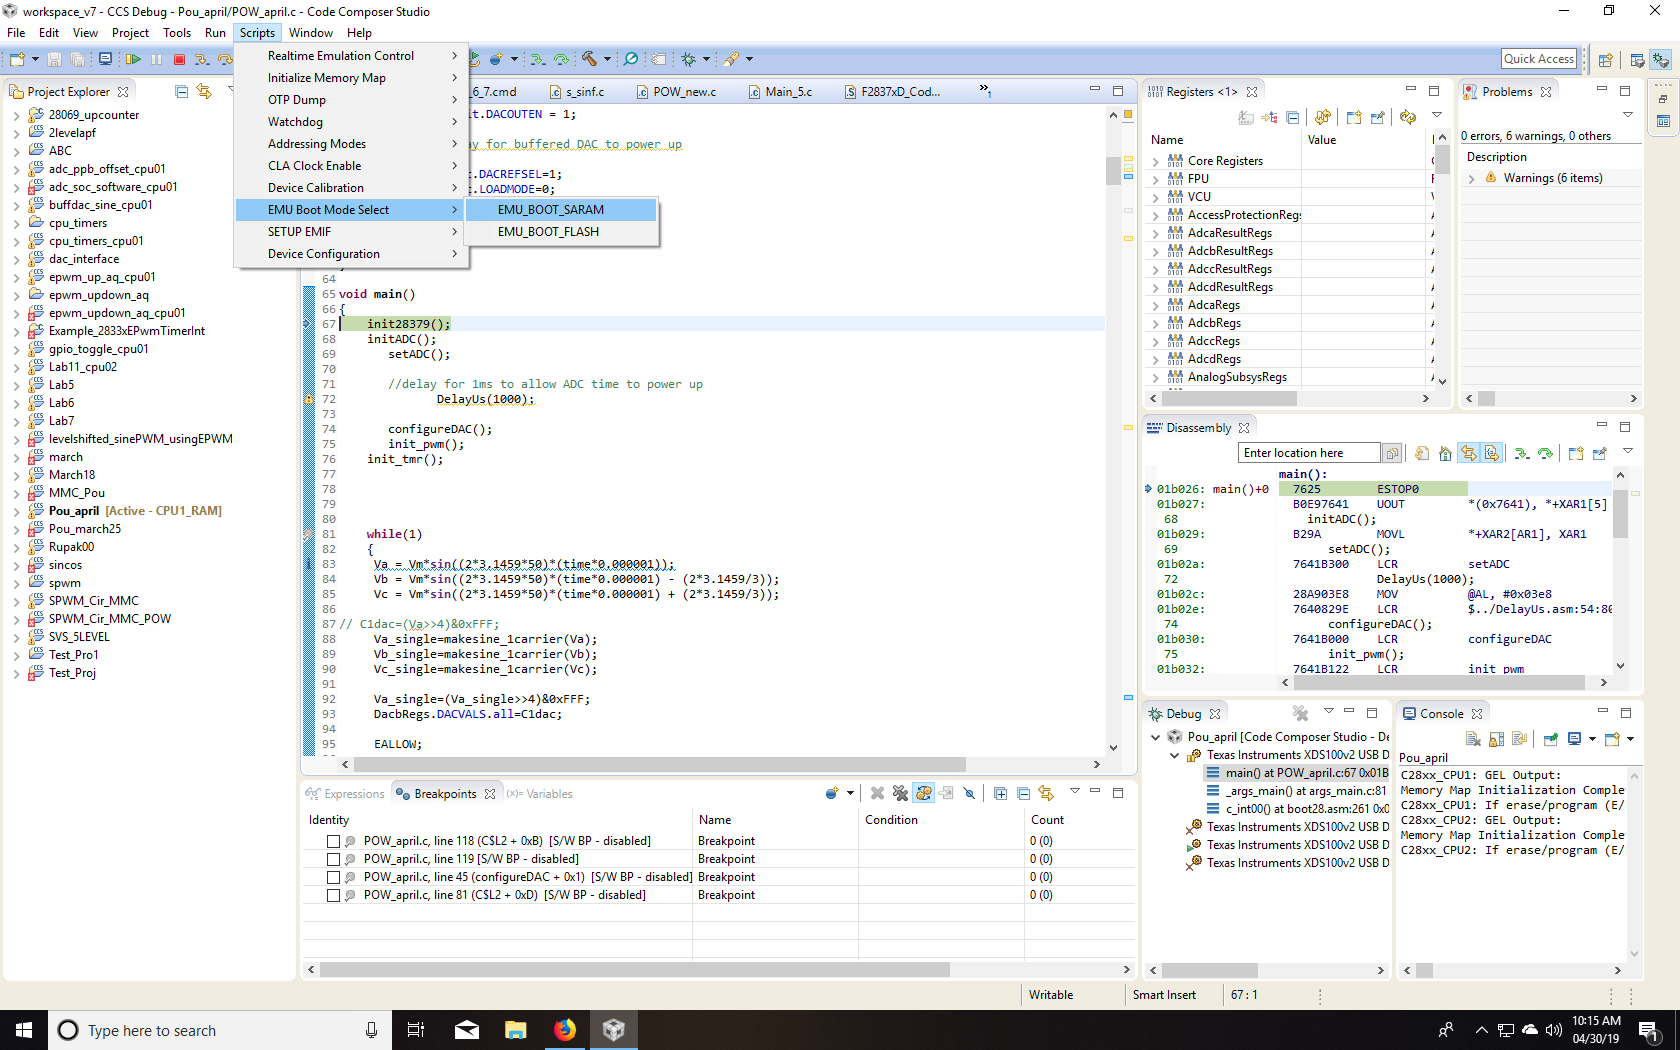The image size is (1680, 1050).
Task: Click the Home icon in Disassembly view
Action: [x=1445, y=453]
